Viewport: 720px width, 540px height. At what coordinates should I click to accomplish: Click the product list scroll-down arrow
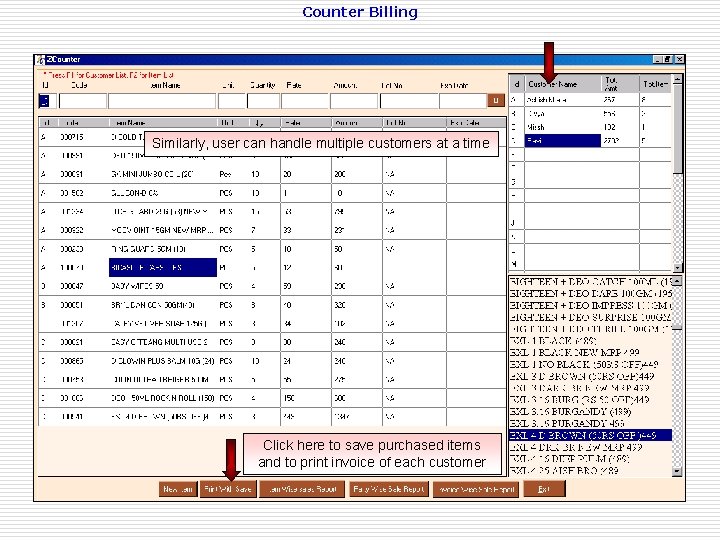pyautogui.click(x=677, y=471)
